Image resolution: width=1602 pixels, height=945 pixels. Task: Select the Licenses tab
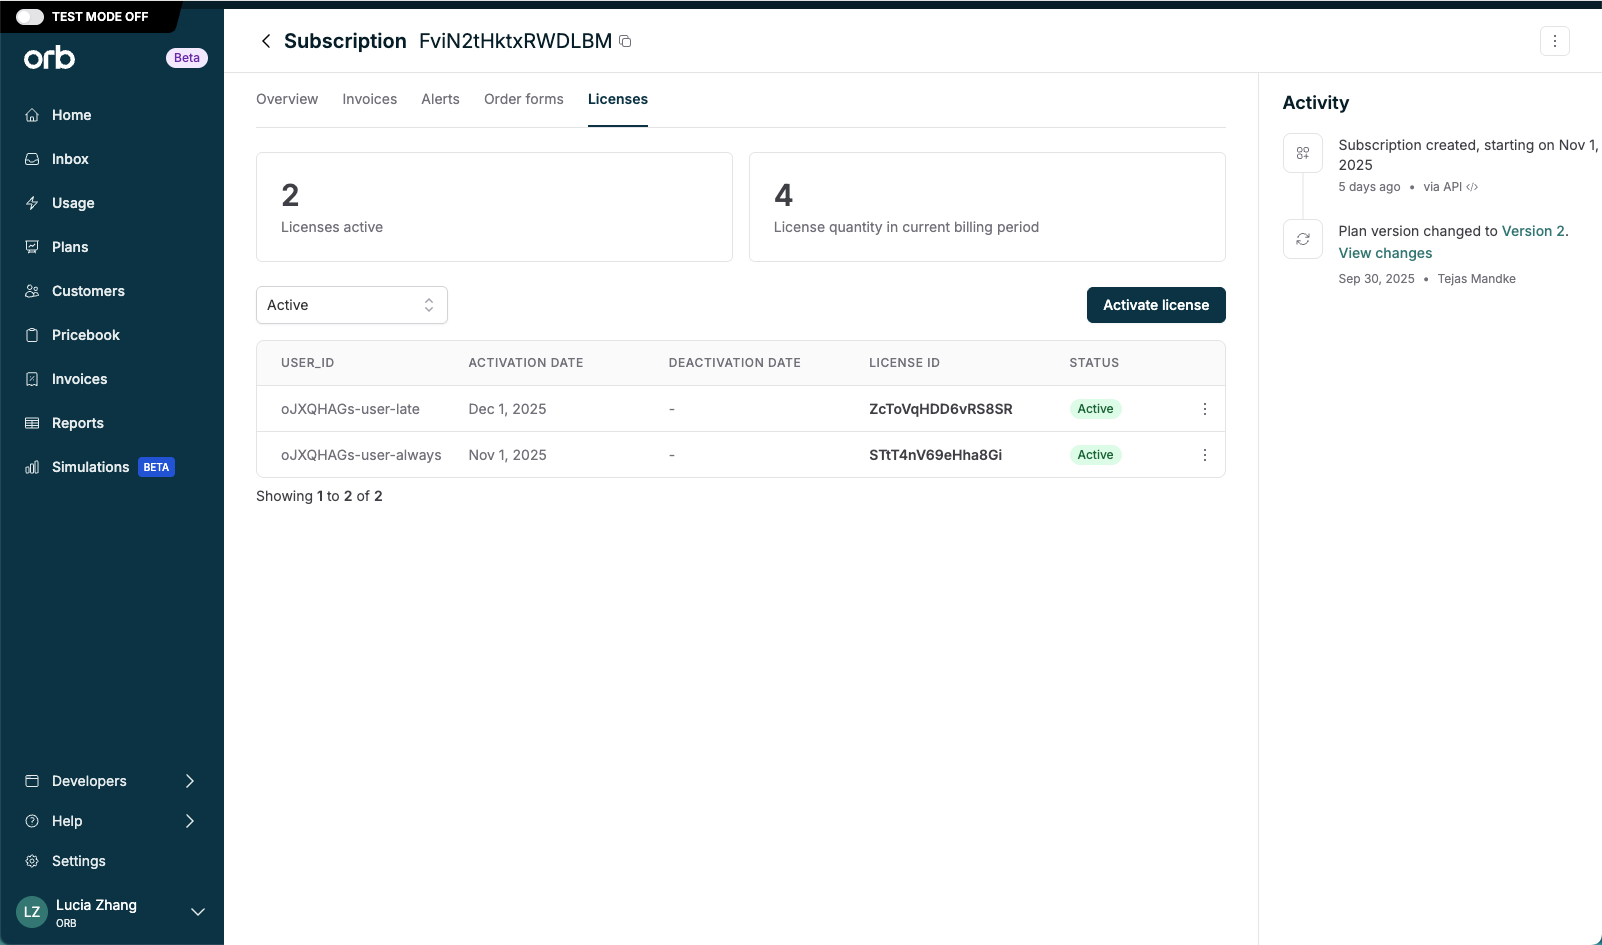tap(618, 99)
